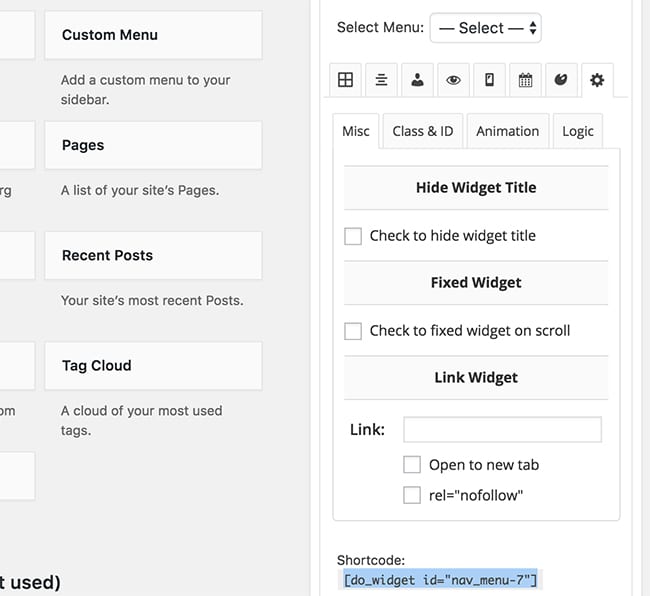Screen dimensions: 650x596
Task: Click the 'Add a custom menu' description
Action: tap(146, 90)
